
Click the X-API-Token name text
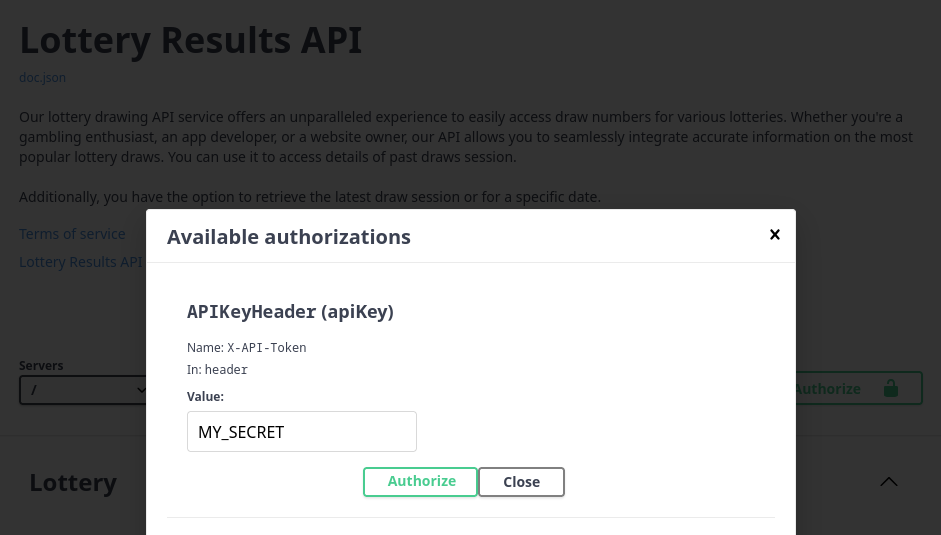(266, 348)
